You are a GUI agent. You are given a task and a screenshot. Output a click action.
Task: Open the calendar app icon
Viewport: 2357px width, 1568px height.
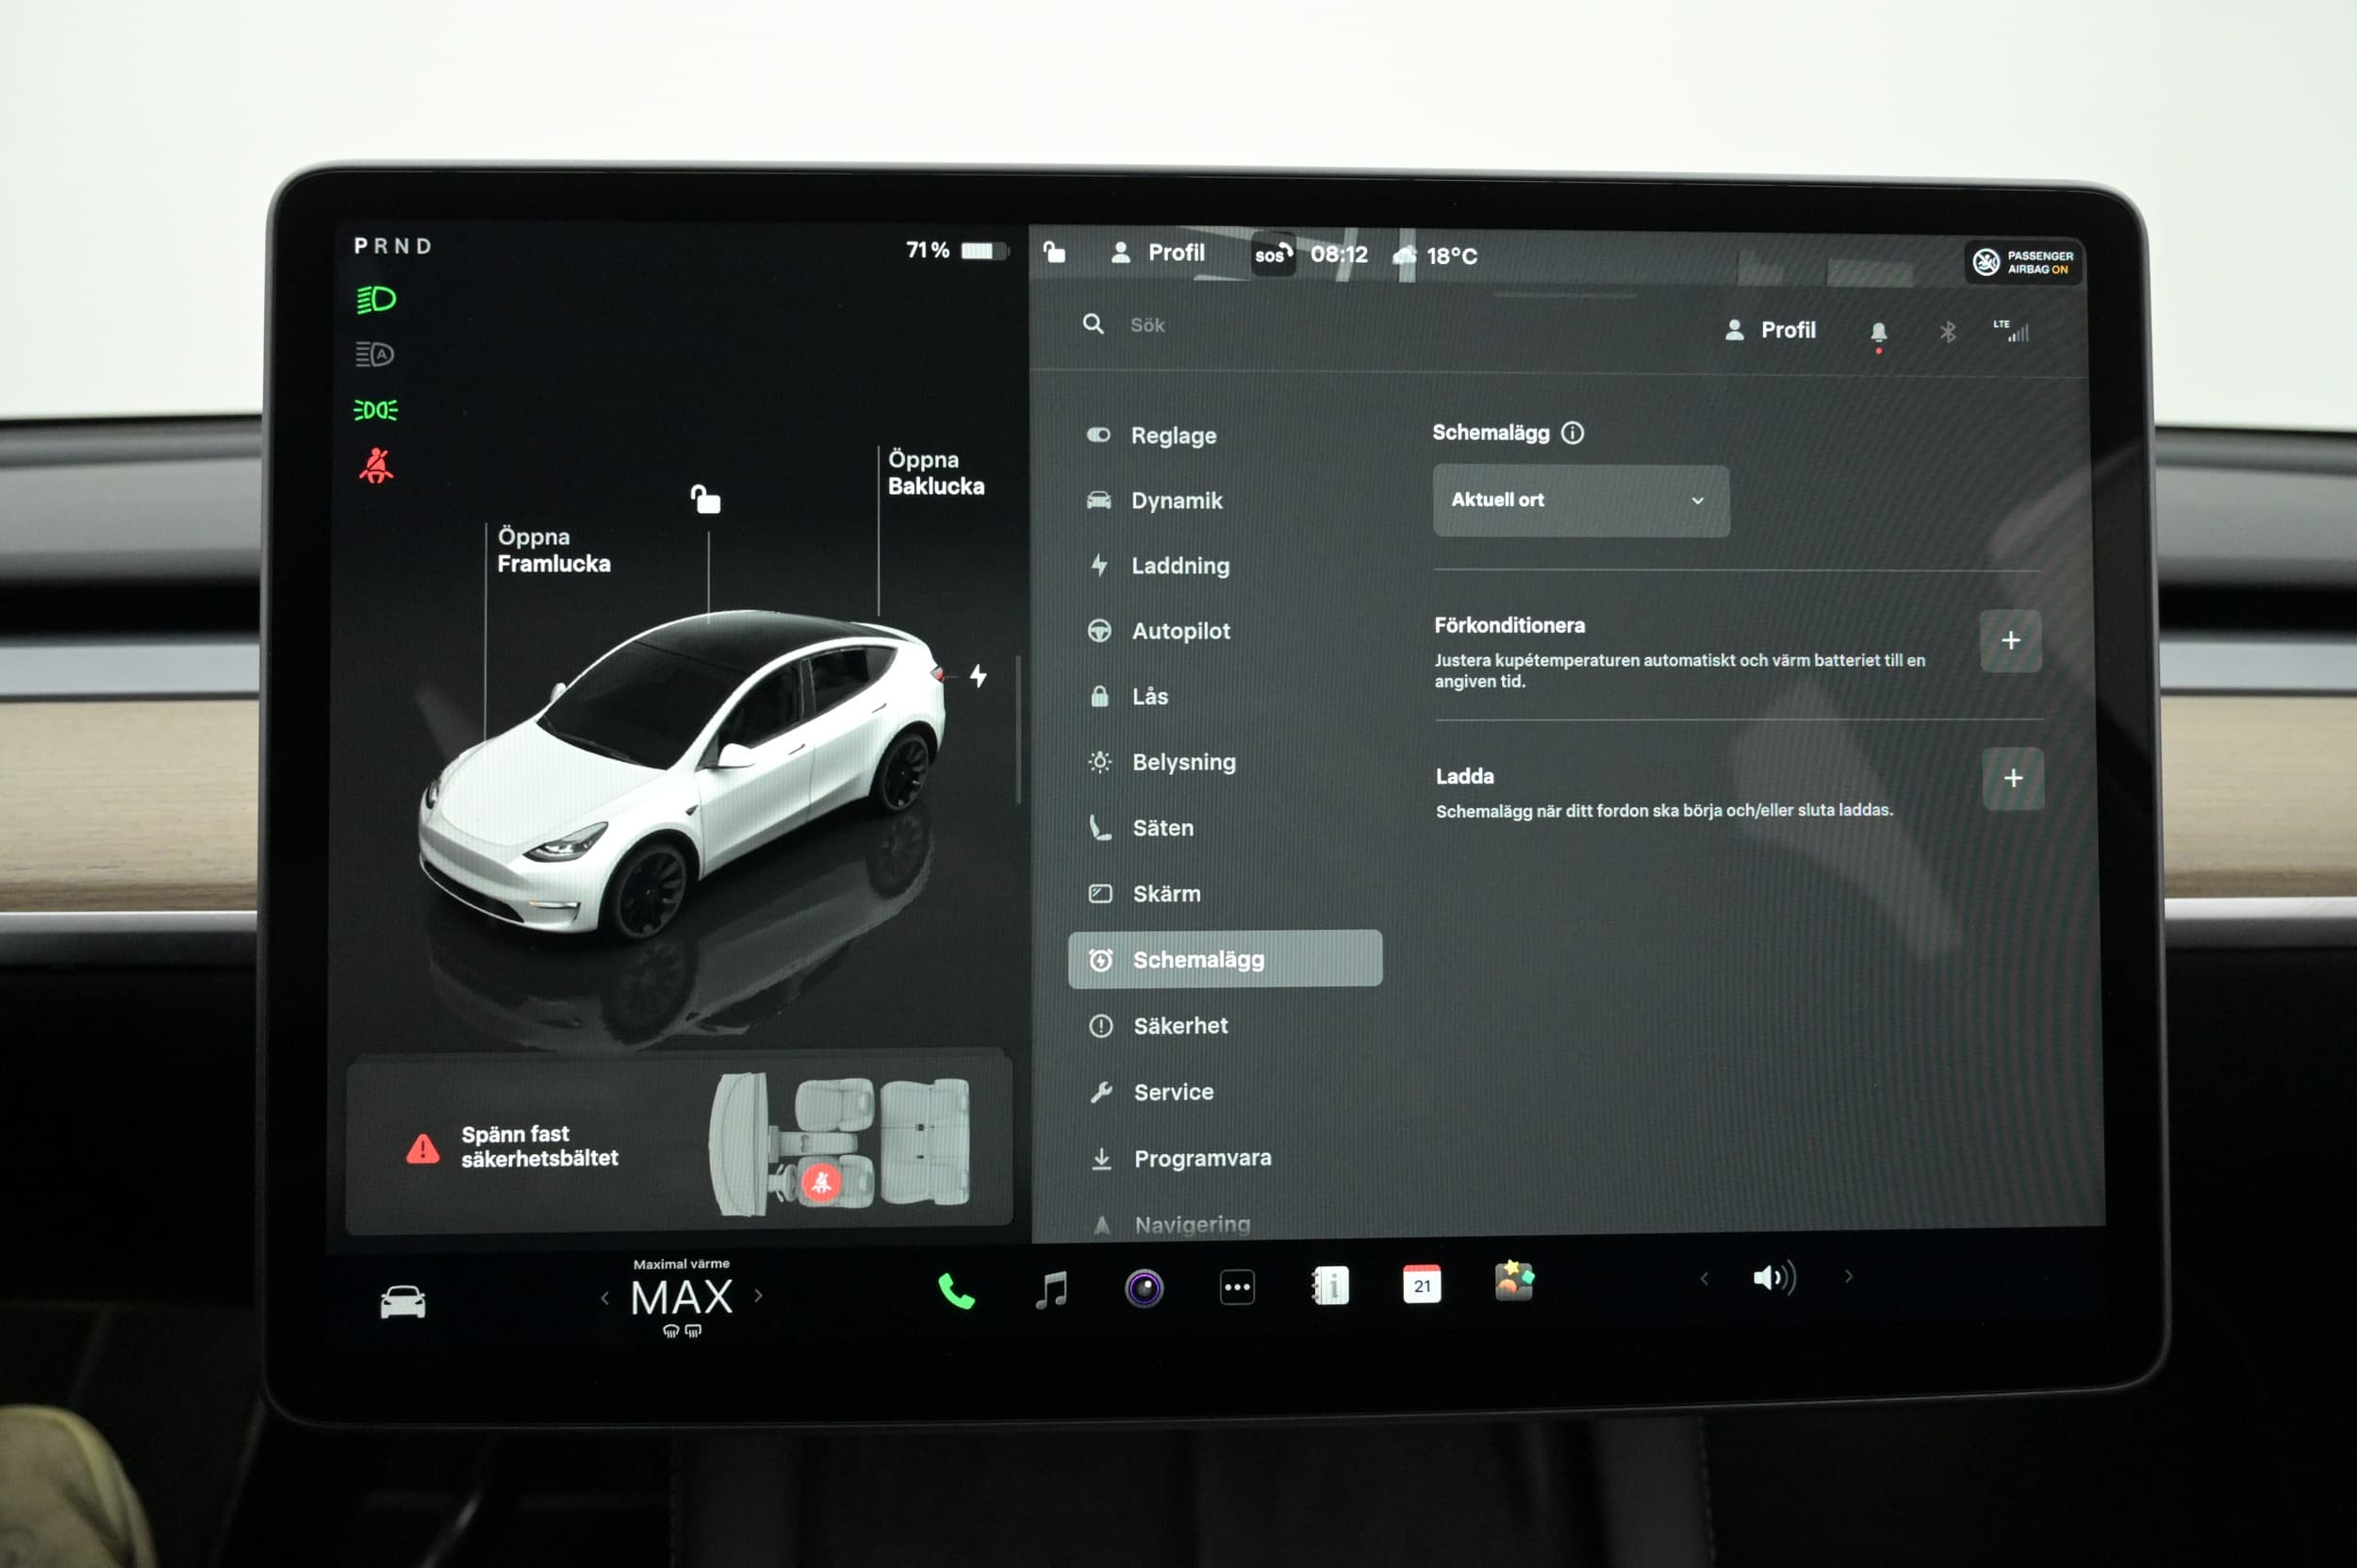tap(1421, 1285)
